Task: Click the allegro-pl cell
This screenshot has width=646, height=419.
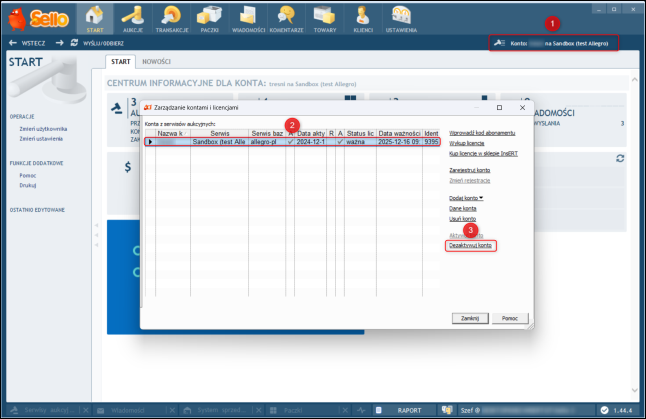Action: [x=267, y=142]
